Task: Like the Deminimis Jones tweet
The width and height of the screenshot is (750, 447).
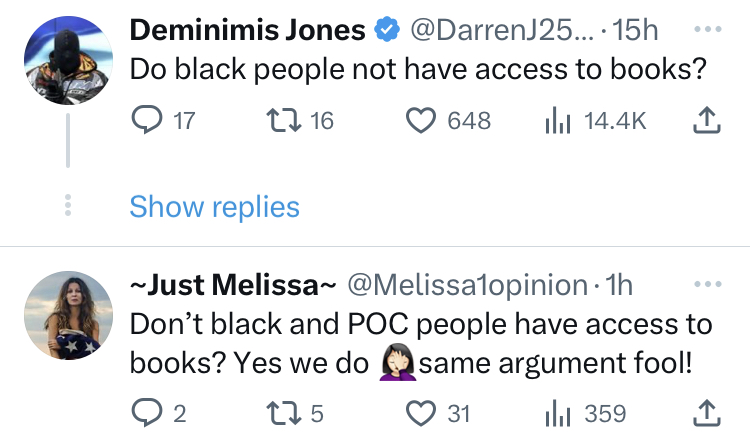Action: point(421,121)
